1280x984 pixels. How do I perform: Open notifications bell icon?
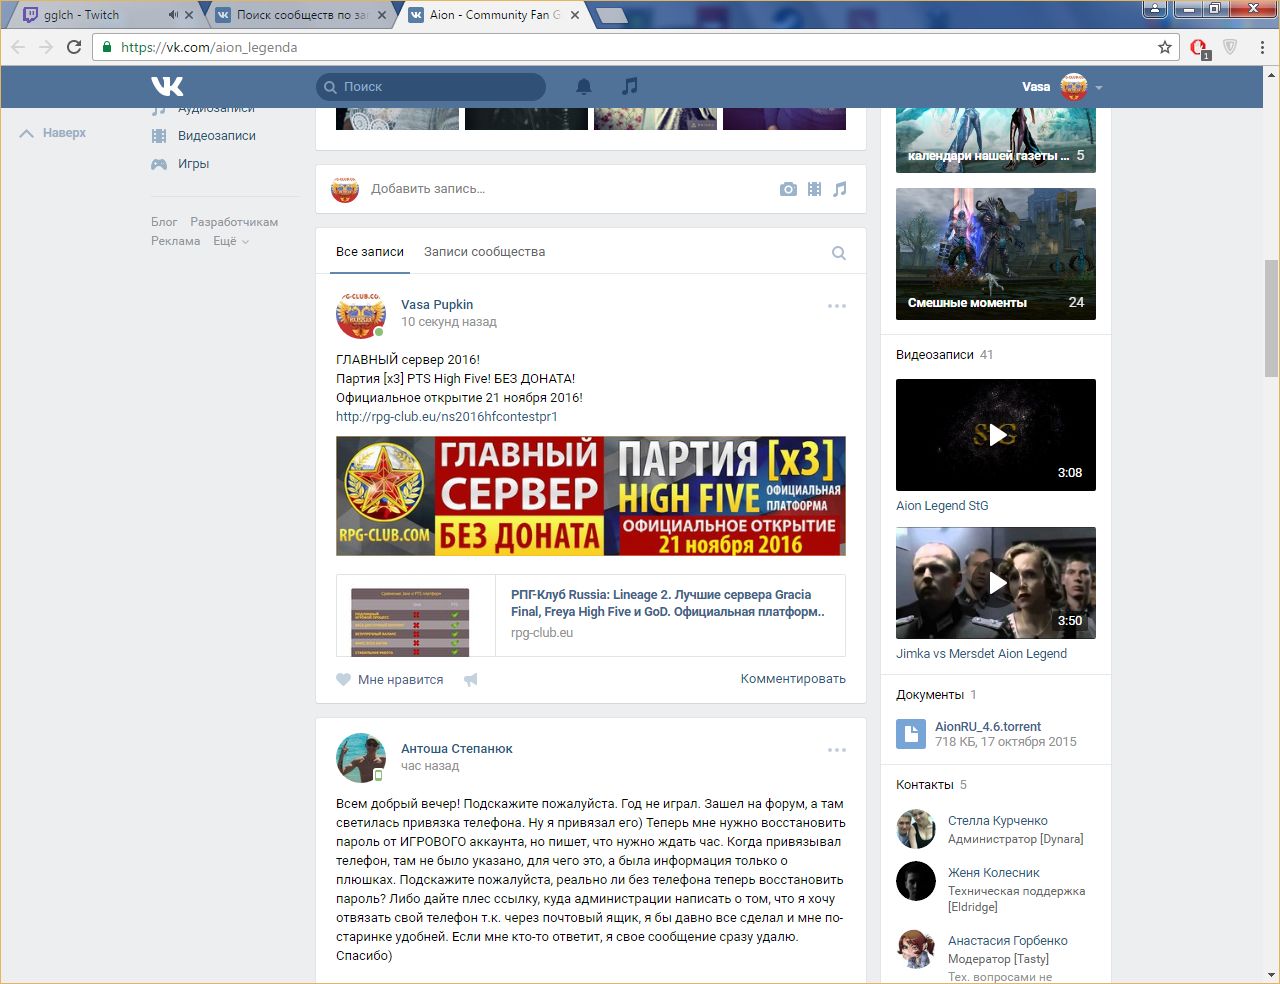[584, 87]
